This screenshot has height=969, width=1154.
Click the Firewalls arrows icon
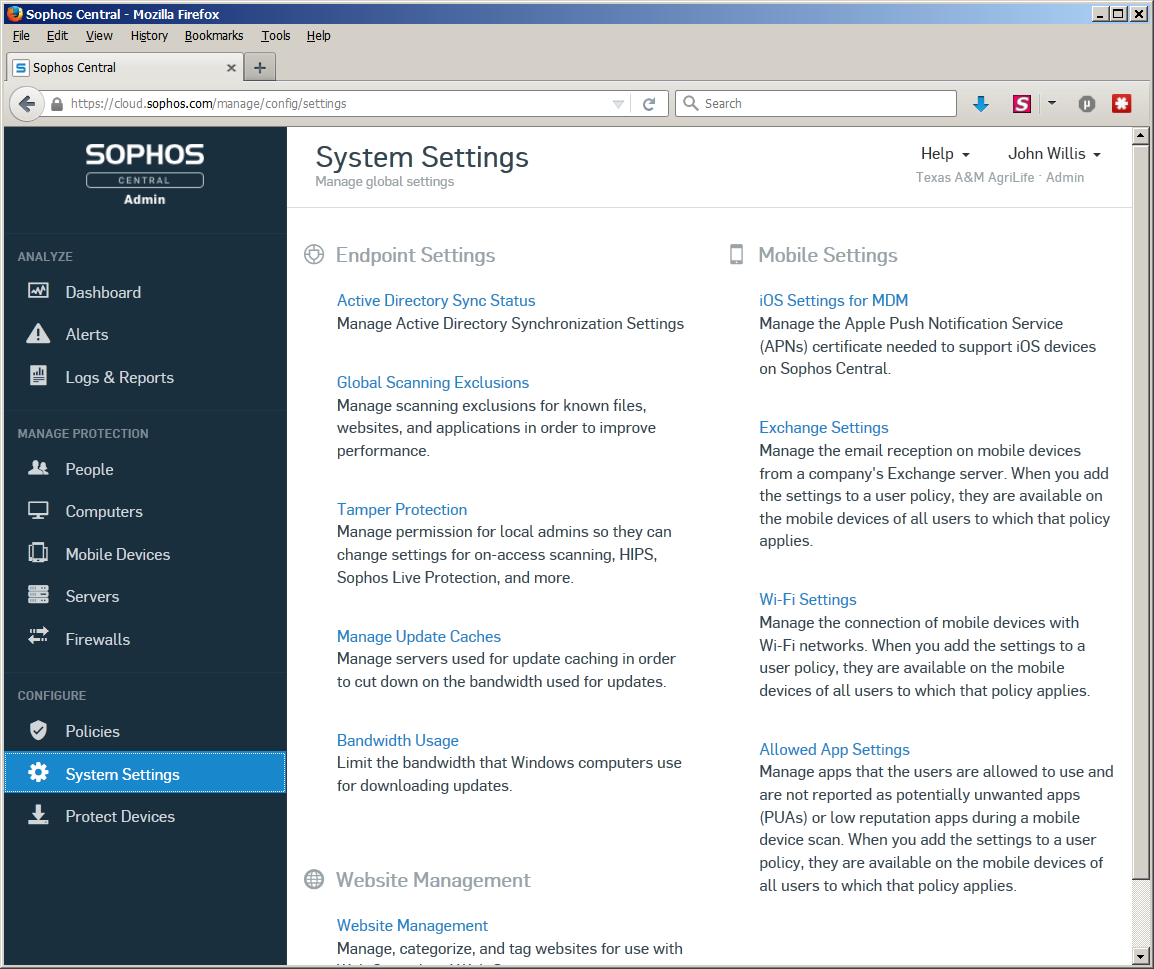tap(38, 636)
